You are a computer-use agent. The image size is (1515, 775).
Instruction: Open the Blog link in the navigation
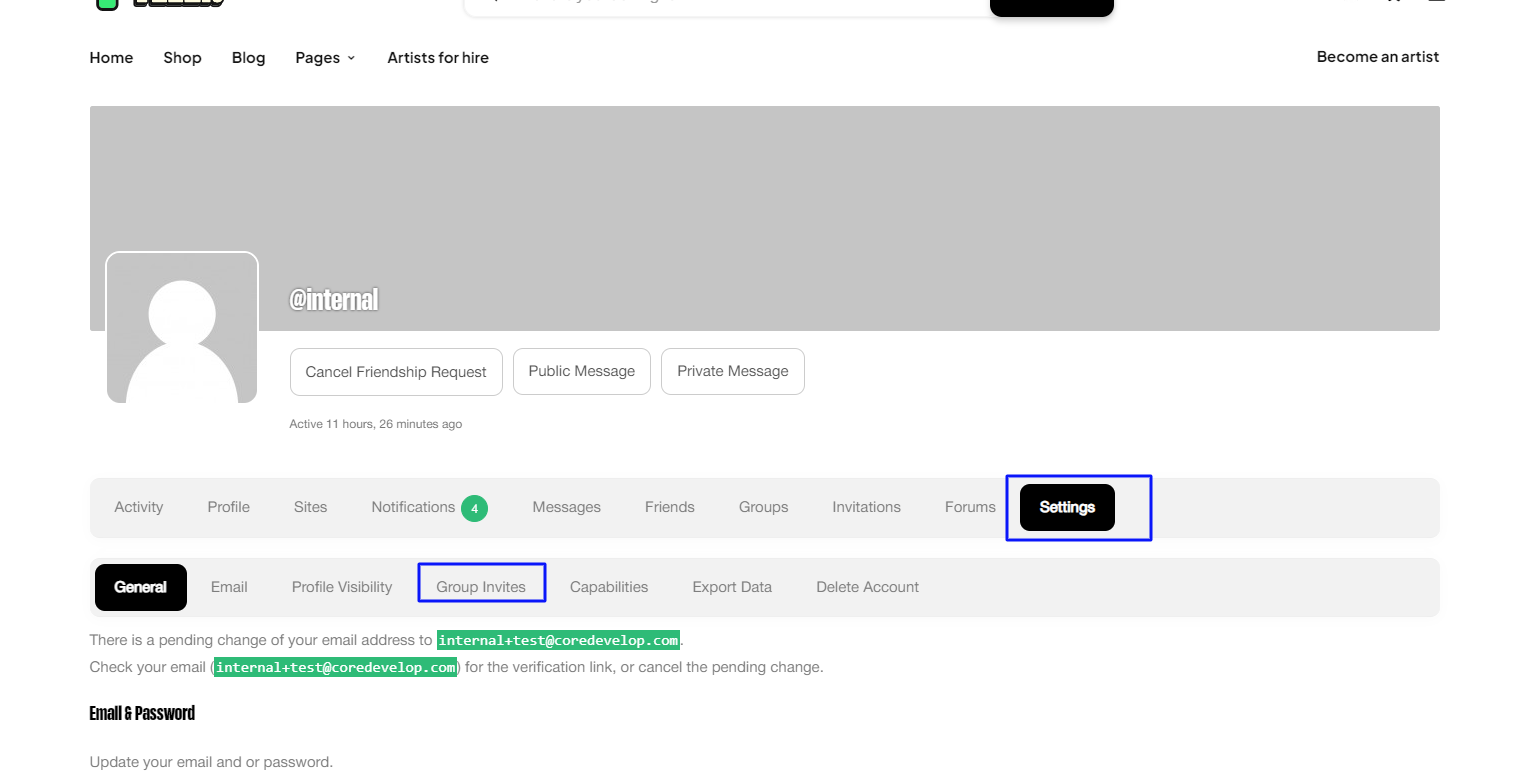pos(248,58)
